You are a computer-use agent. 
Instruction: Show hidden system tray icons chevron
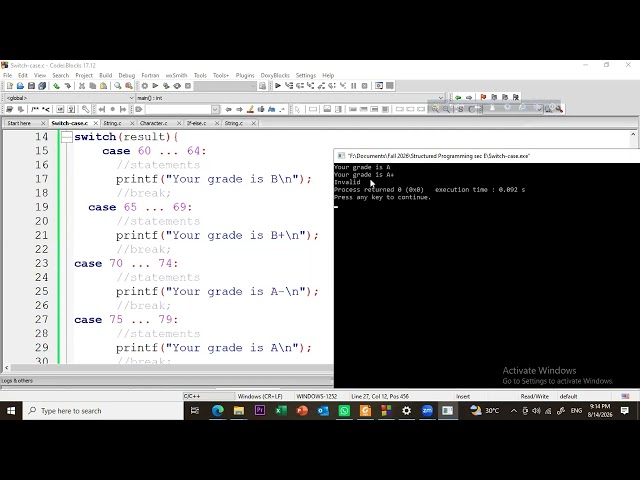[x=514, y=411]
